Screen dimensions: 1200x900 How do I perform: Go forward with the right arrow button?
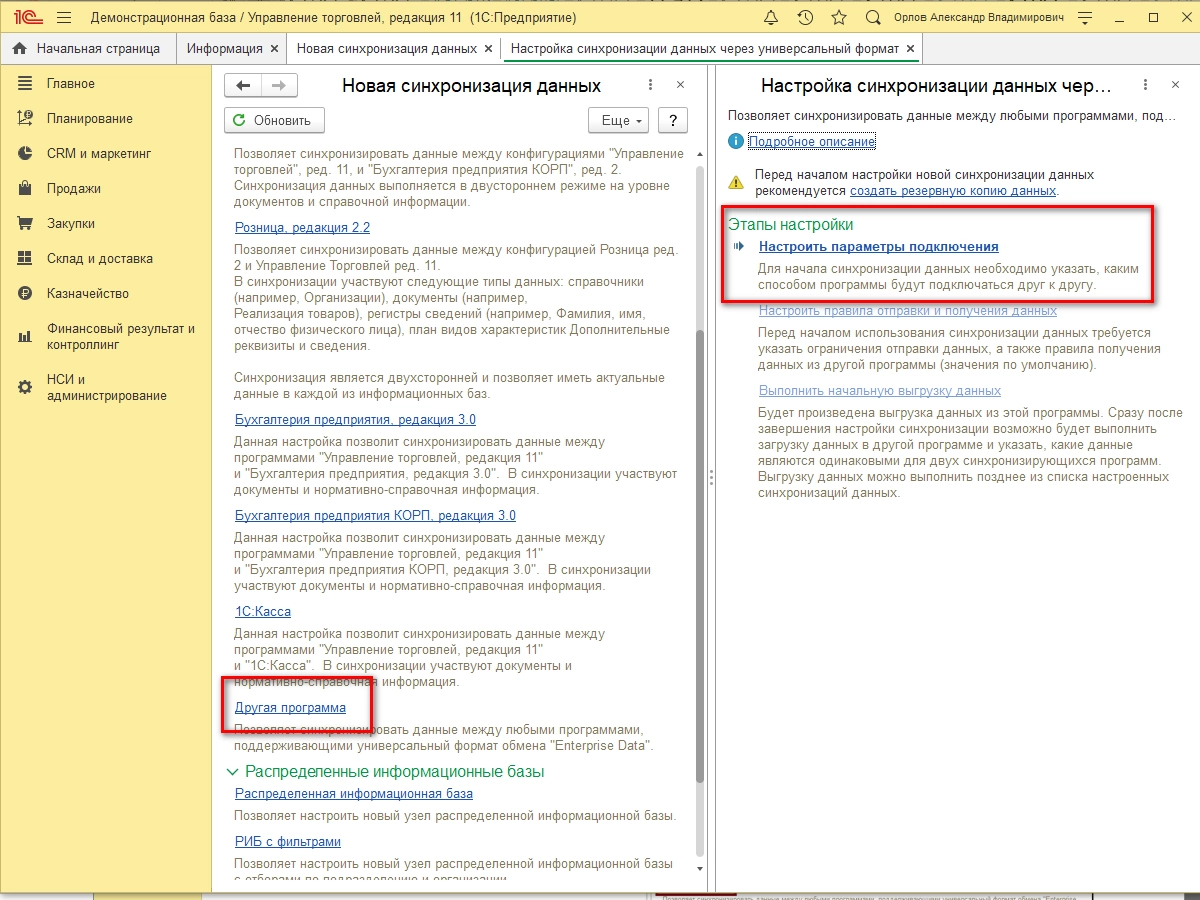[x=279, y=86]
